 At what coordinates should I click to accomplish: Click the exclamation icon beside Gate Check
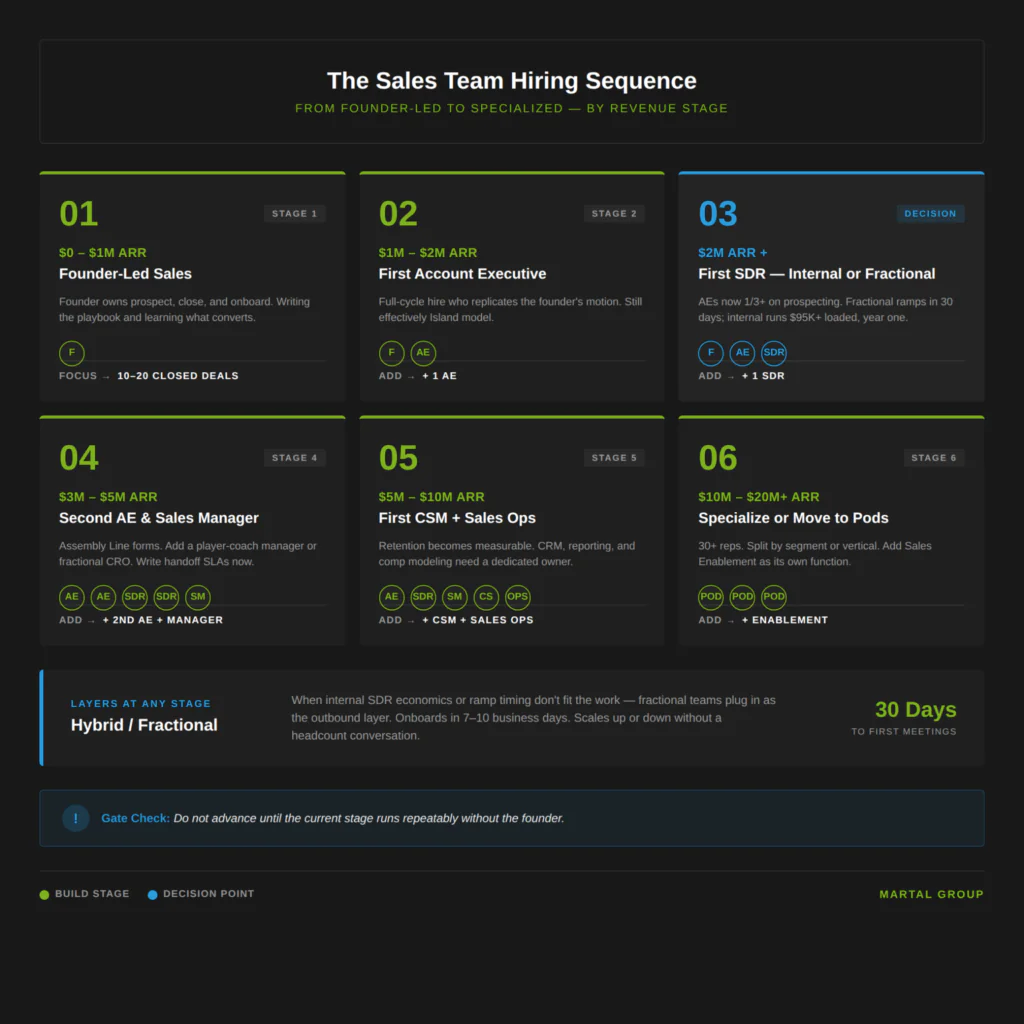[x=76, y=818]
